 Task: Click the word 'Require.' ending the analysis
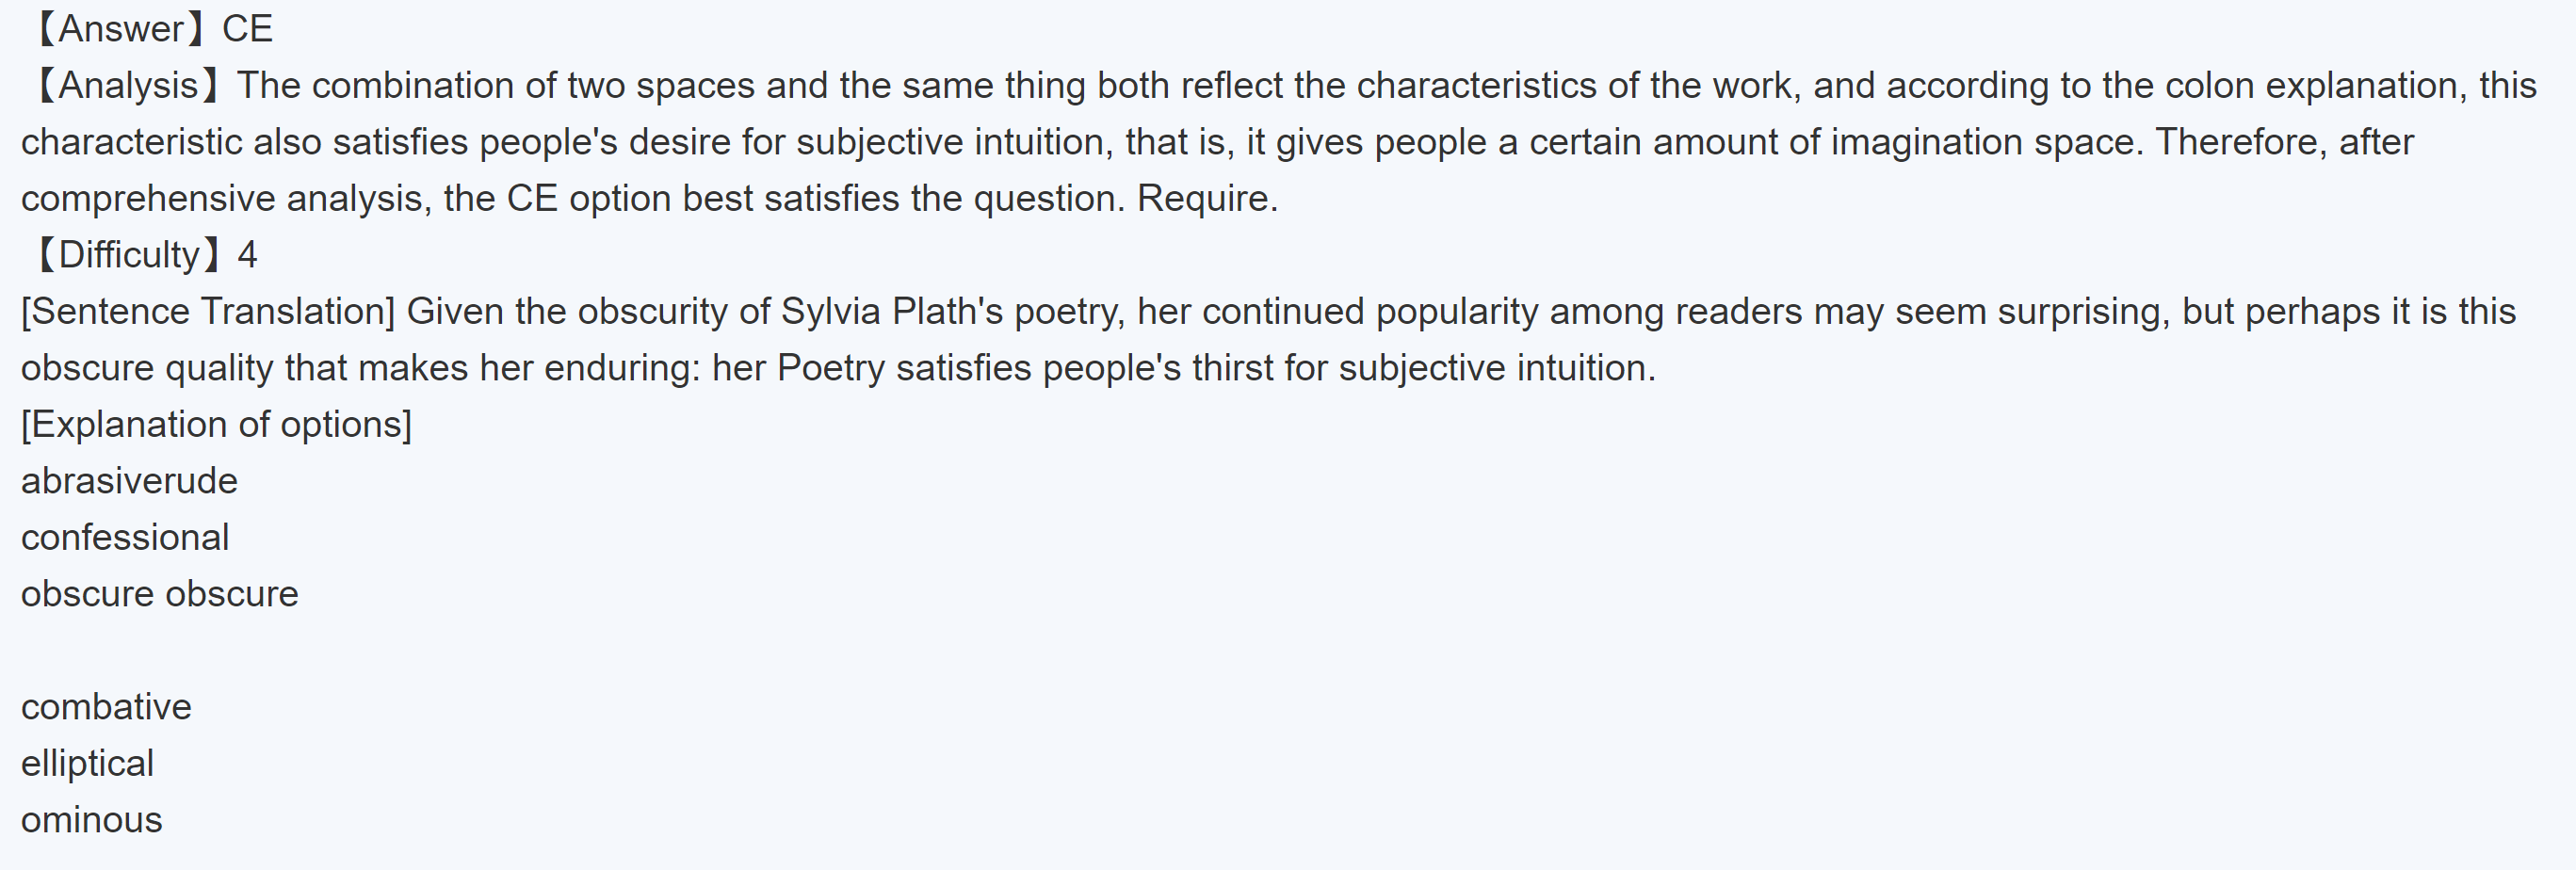pyautogui.click(x=1207, y=199)
